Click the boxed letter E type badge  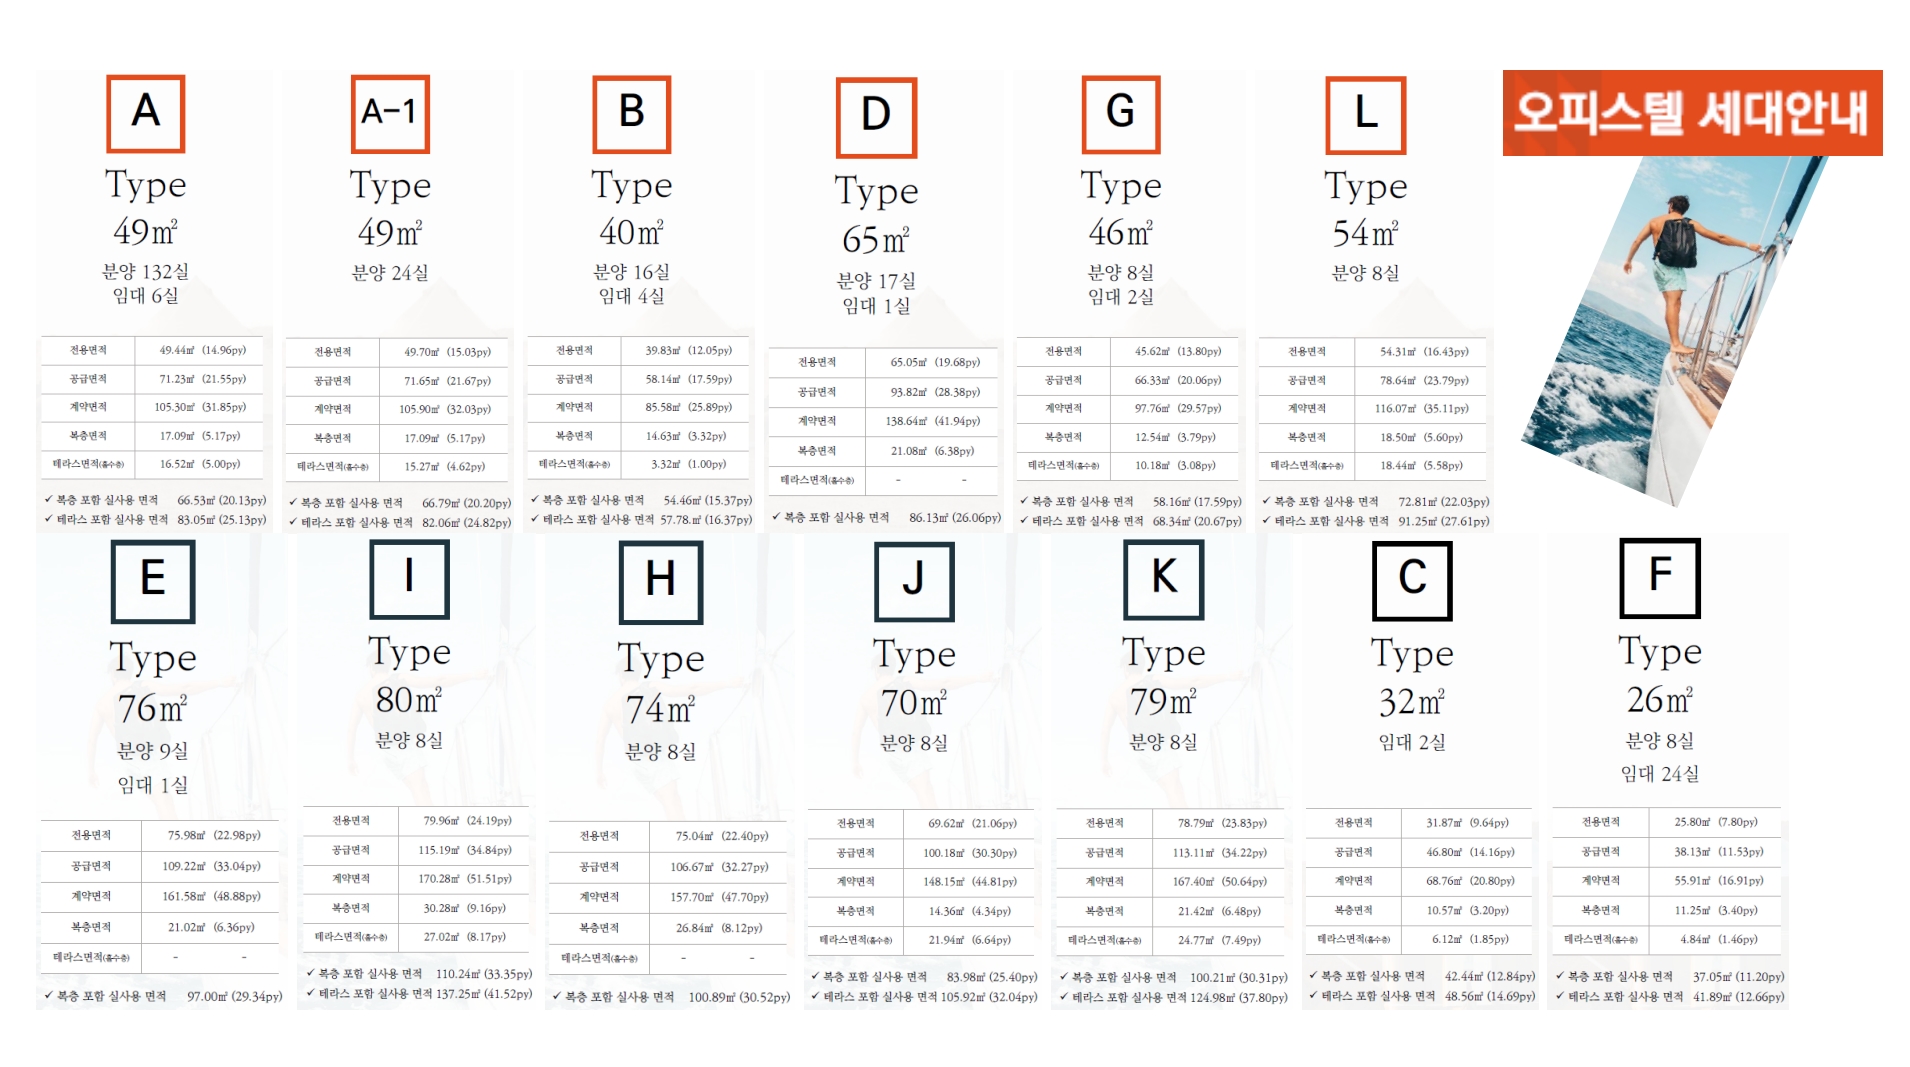coord(153,581)
